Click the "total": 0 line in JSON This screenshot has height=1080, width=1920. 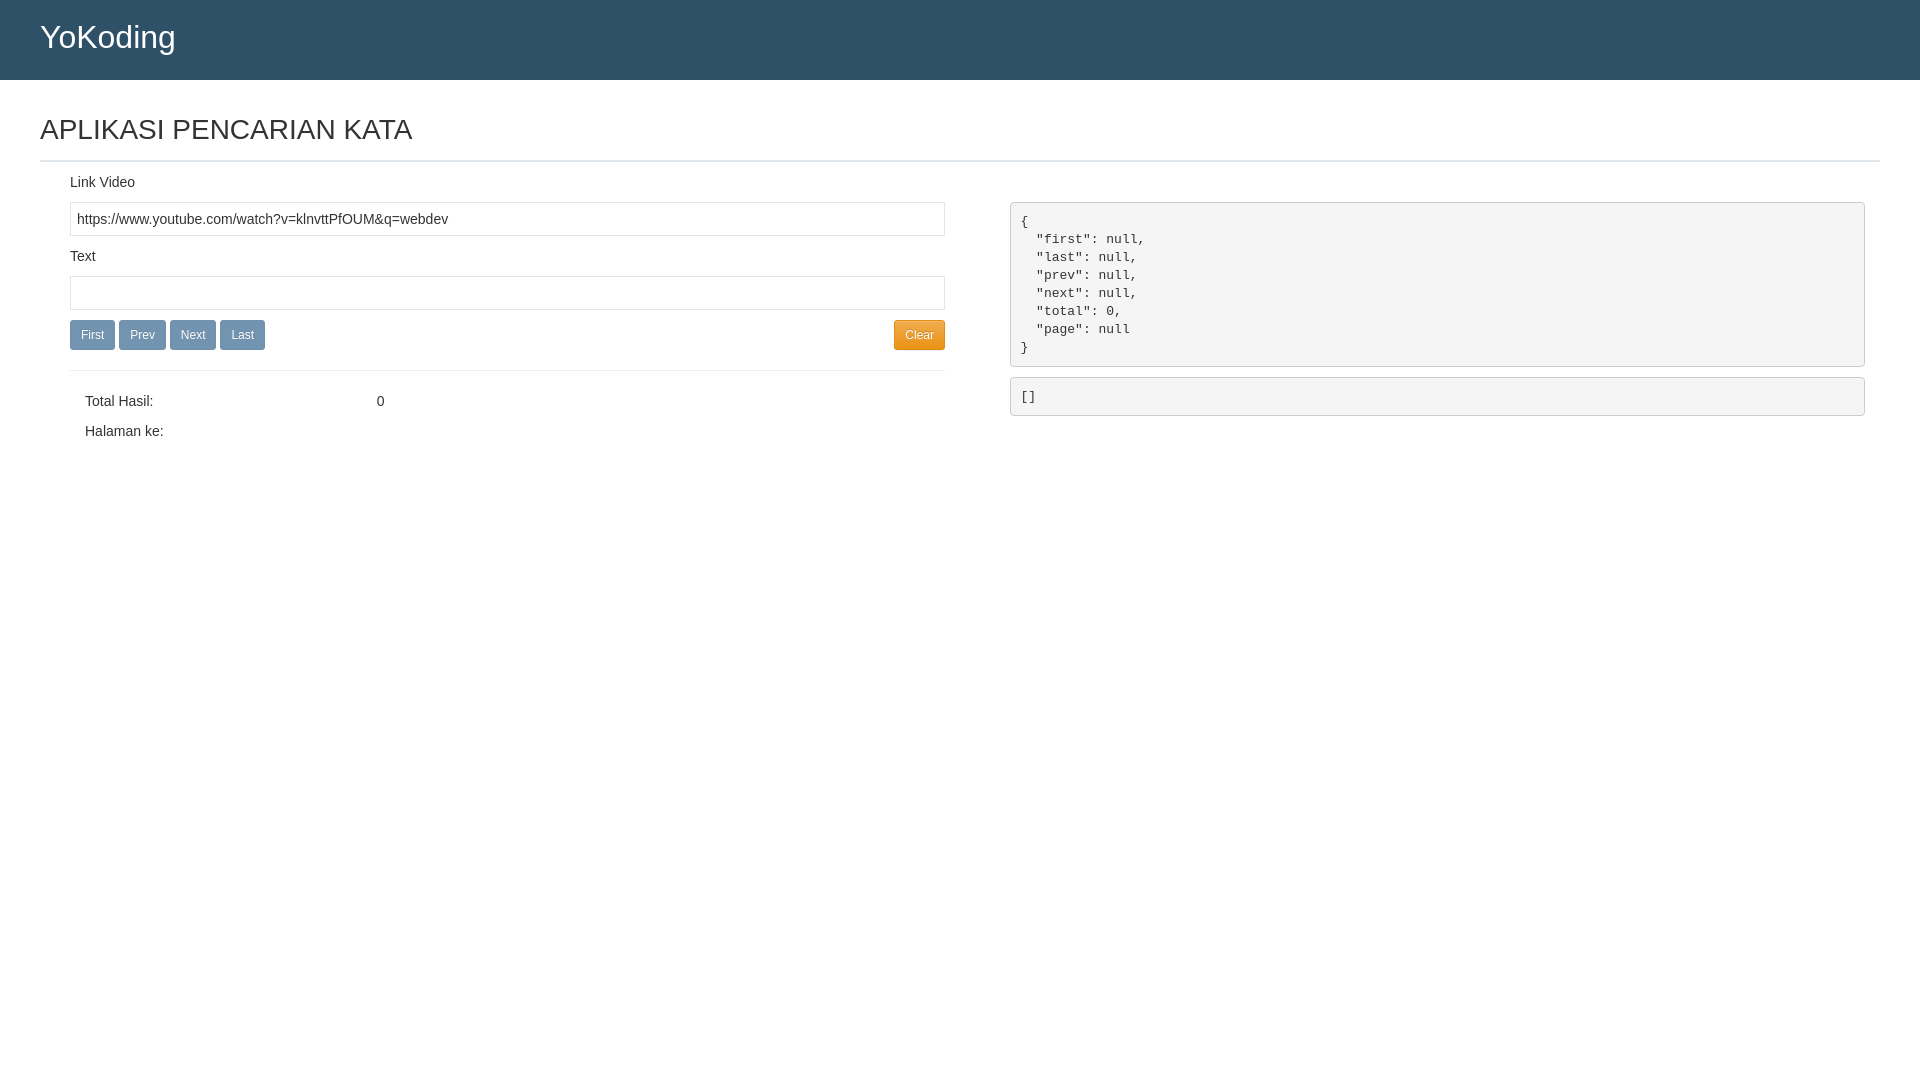pyautogui.click(x=1078, y=311)
